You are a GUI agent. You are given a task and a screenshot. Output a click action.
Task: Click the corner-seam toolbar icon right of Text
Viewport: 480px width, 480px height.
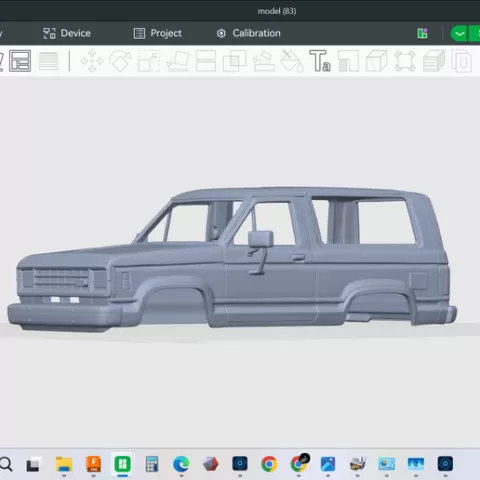point(348,61)
